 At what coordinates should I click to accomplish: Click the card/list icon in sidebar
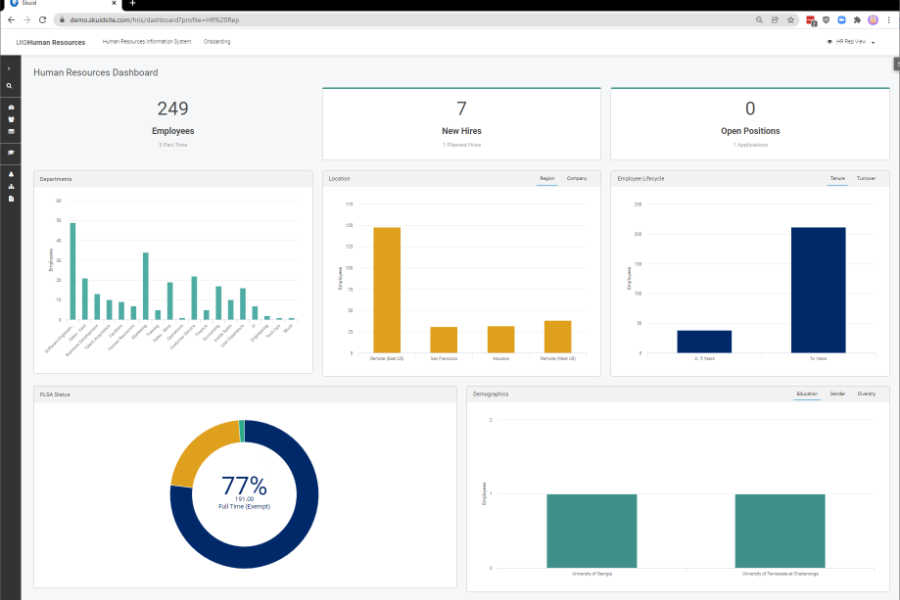coord(11,131)
